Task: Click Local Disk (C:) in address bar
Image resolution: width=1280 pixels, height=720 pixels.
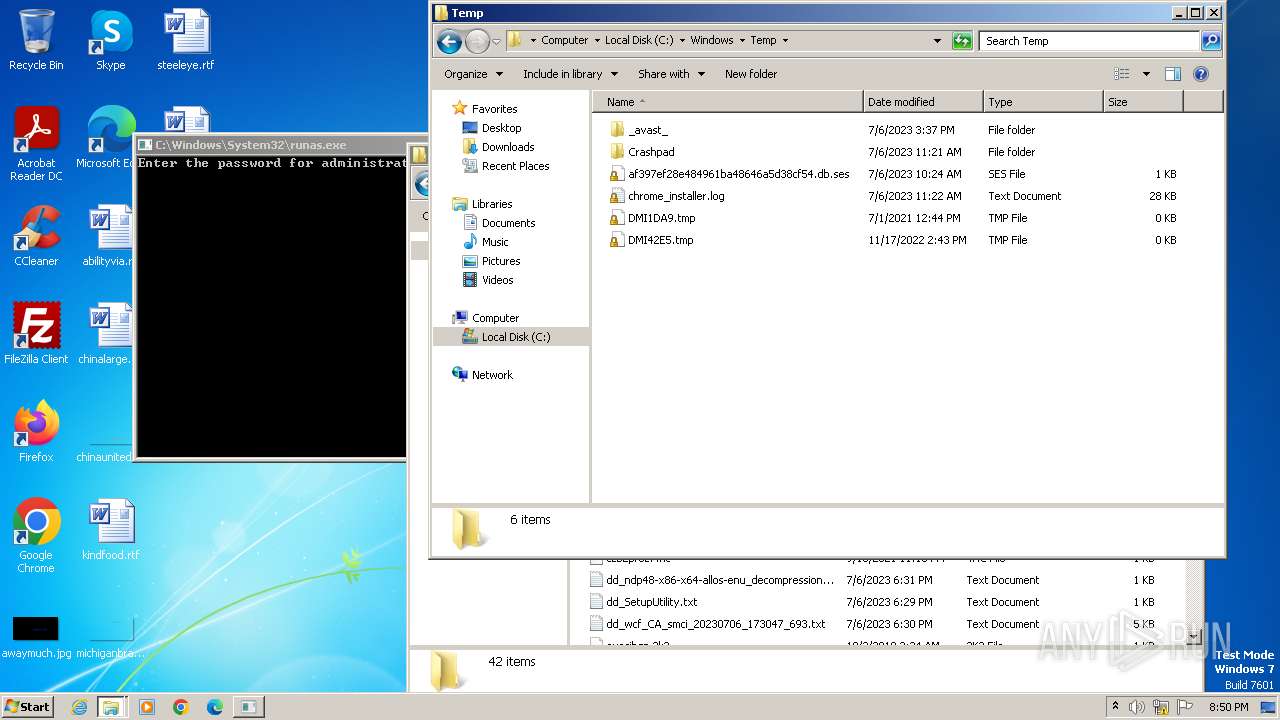Action: tap(639, 41)
